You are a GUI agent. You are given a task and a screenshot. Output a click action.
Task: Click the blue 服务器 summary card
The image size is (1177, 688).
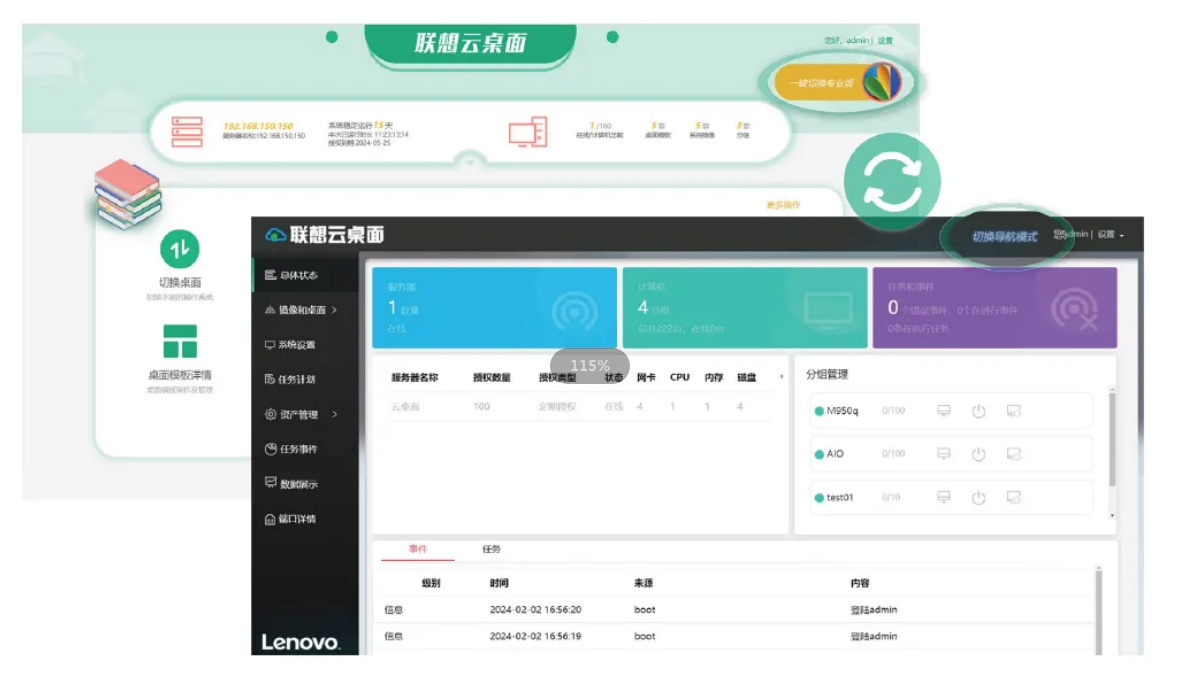tap(495, 308)
